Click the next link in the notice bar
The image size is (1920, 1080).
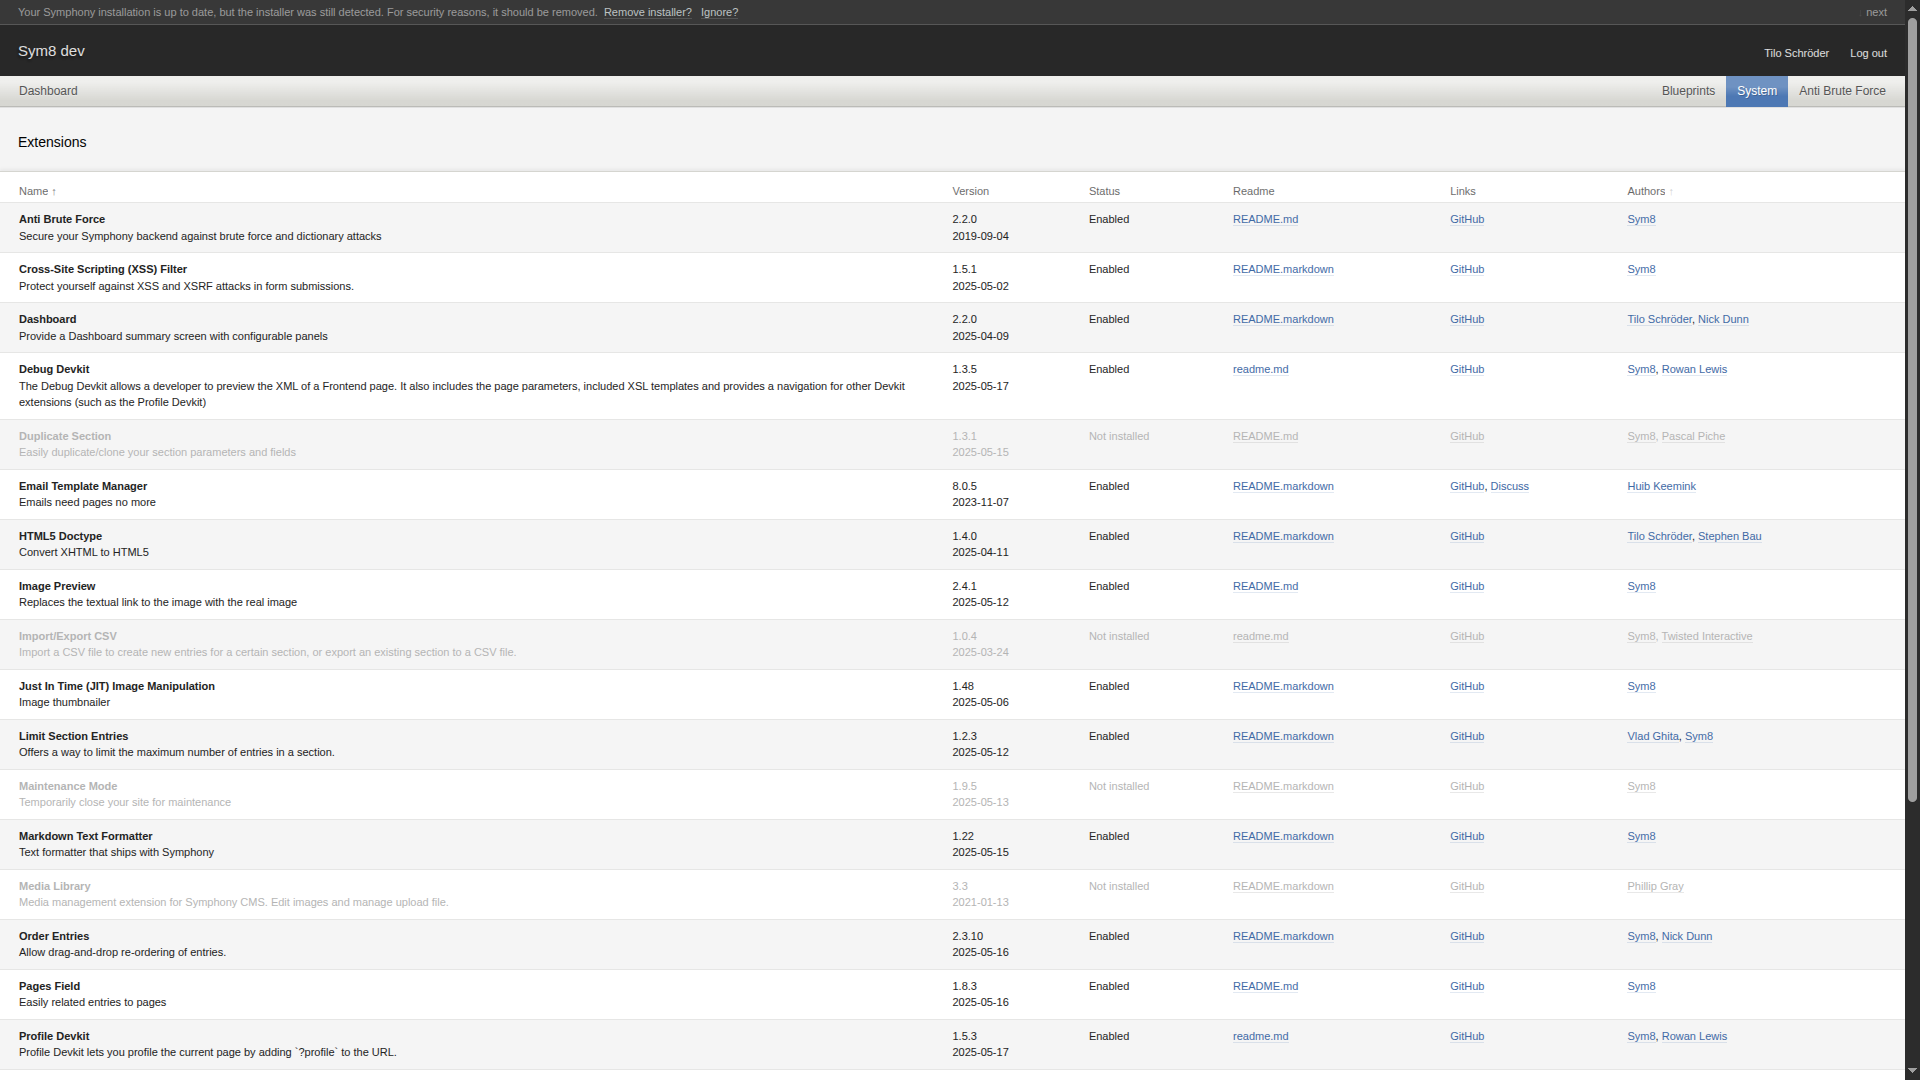click(x=1876, y=12)
